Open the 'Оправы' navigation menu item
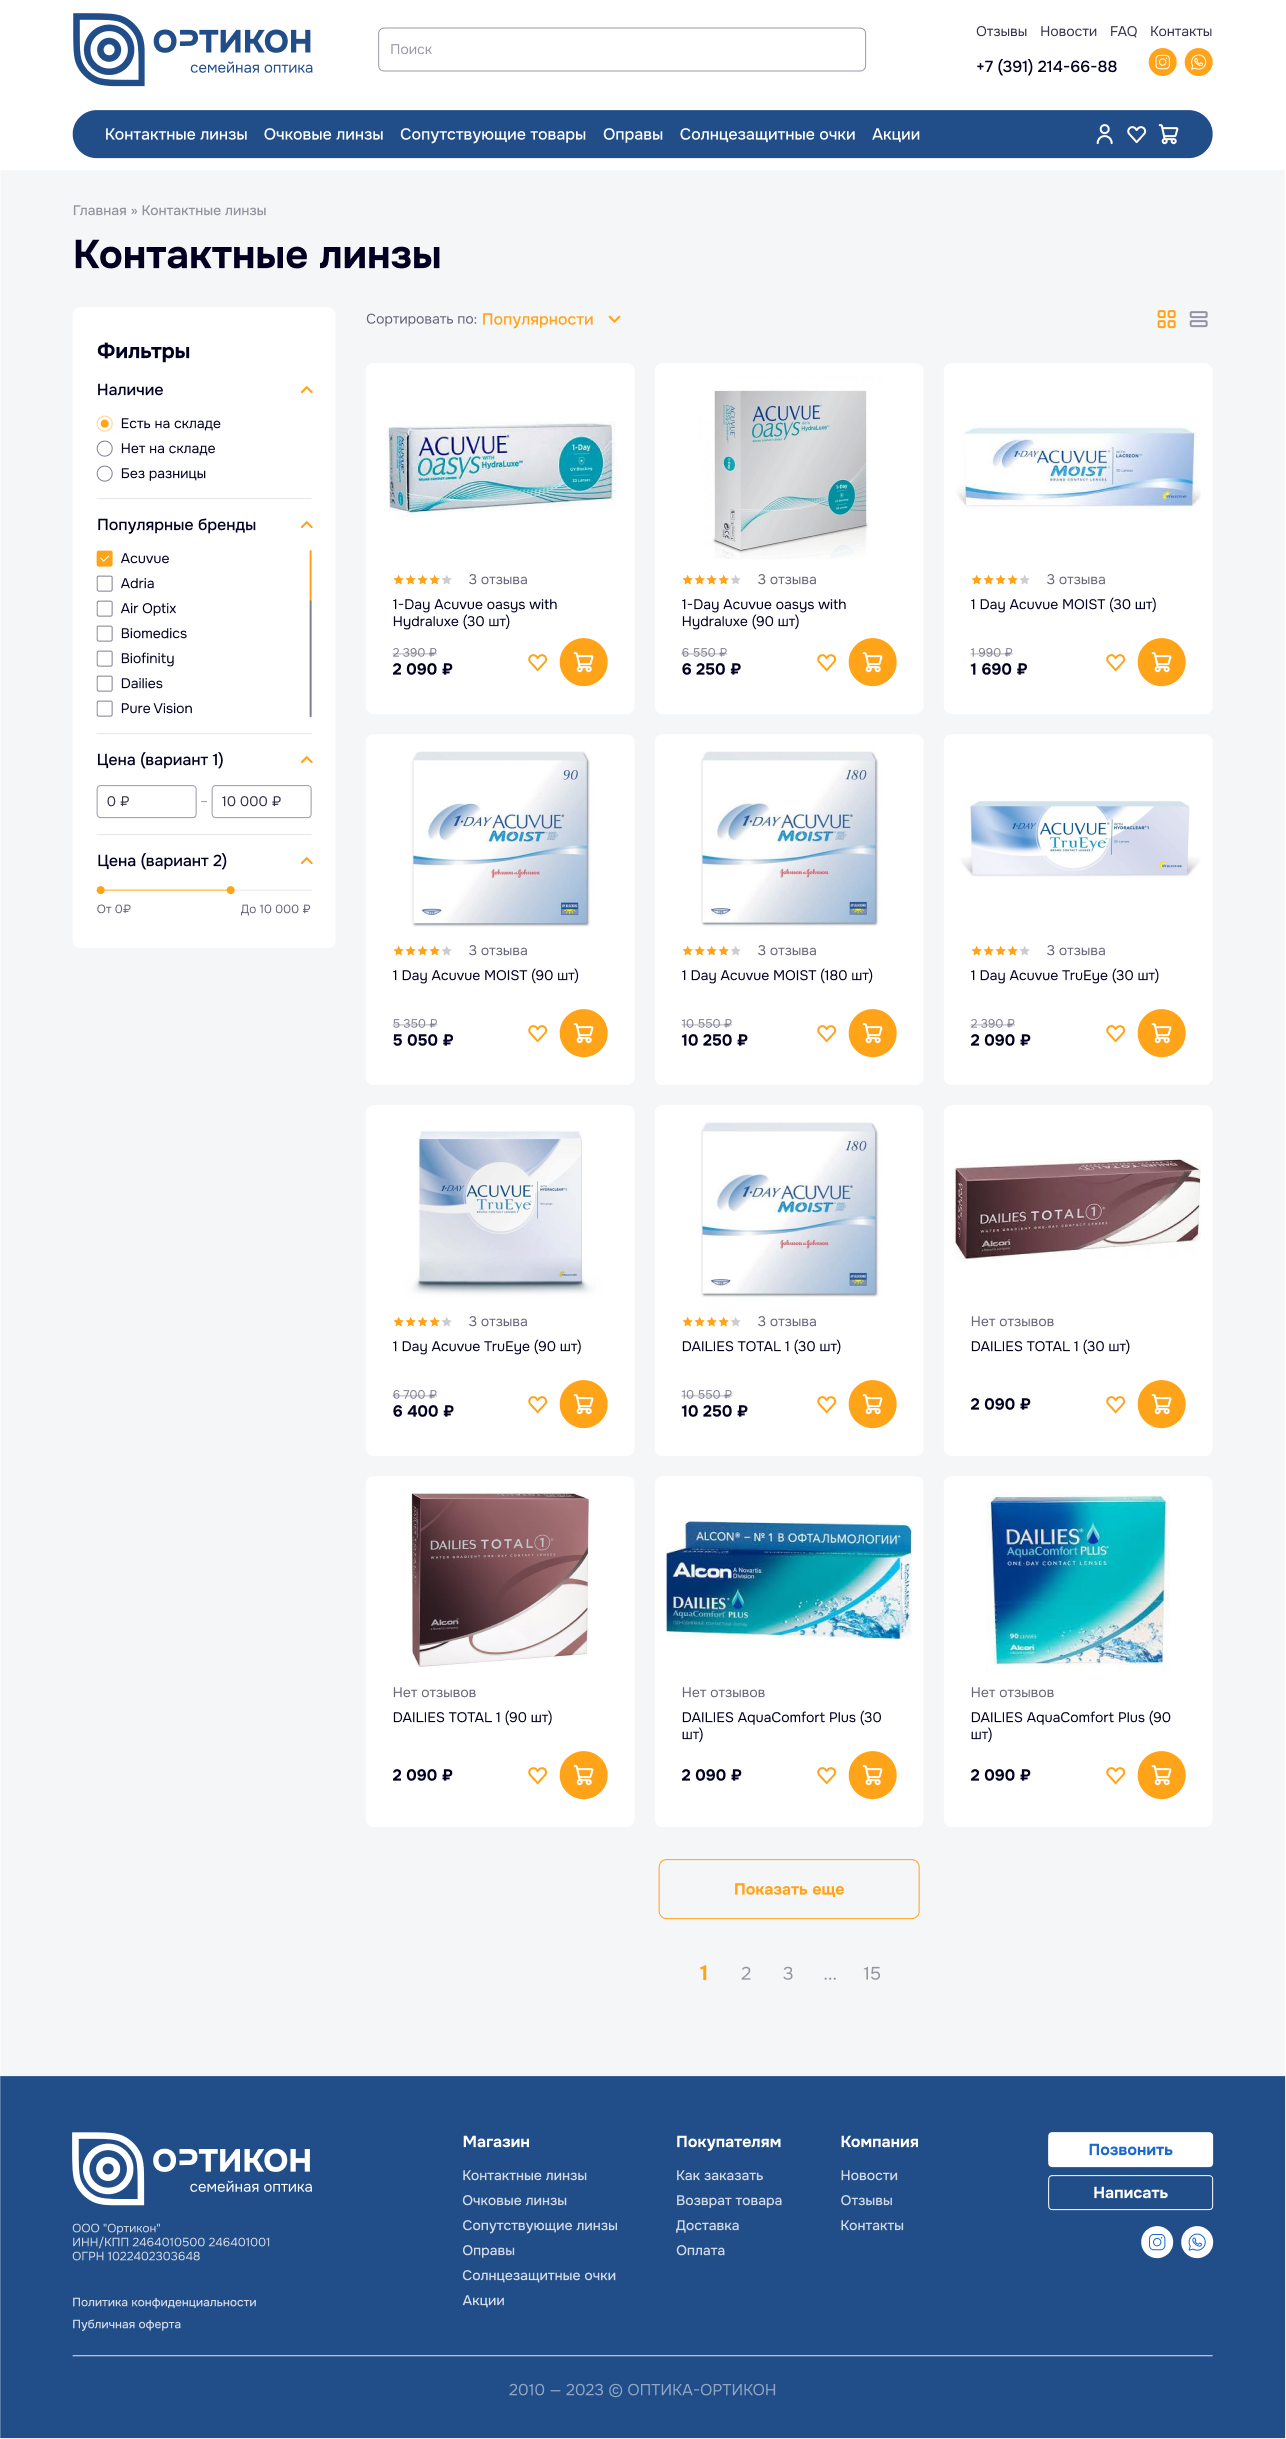 point(632,134)
